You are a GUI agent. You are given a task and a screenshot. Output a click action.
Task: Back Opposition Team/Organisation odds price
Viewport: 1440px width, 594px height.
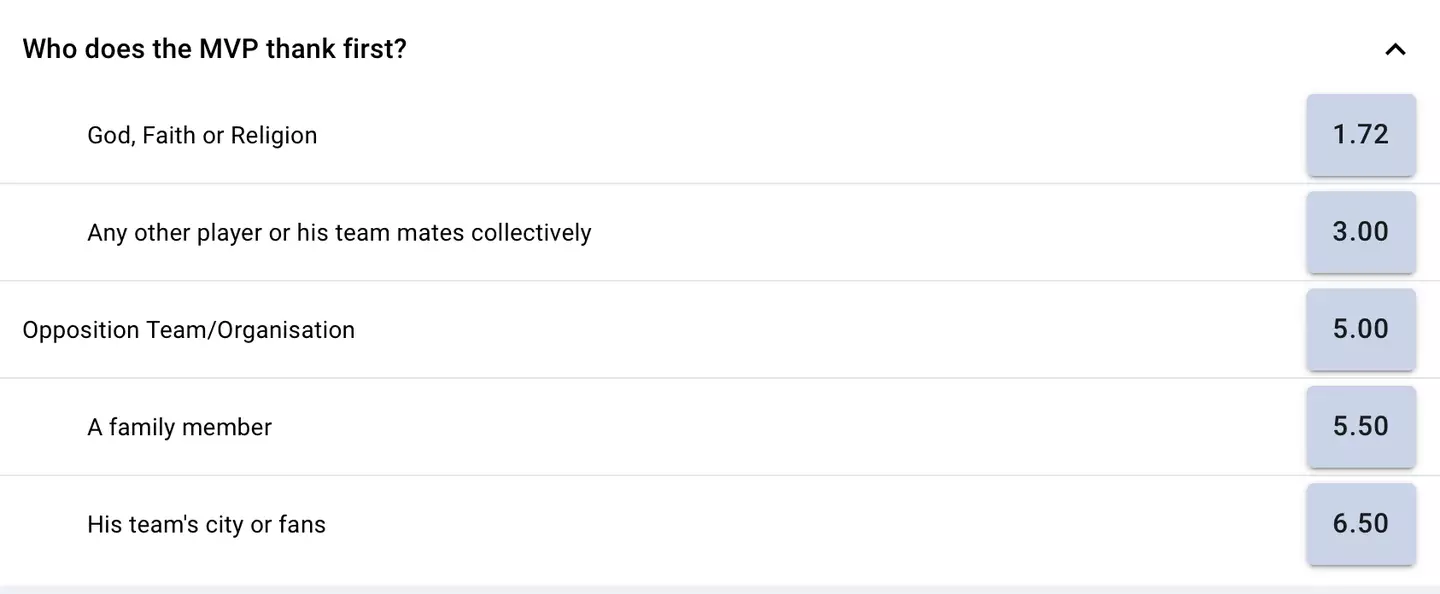(x=1360, y=329)
